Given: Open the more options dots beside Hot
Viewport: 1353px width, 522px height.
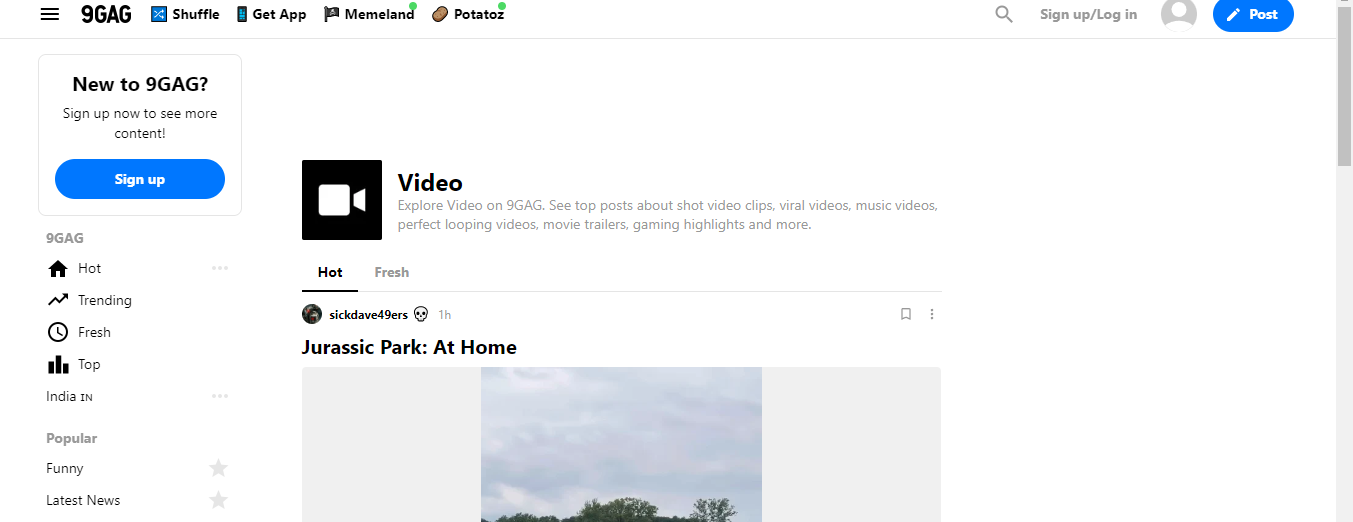Looking at the screenshot, I should coord(220,268).
